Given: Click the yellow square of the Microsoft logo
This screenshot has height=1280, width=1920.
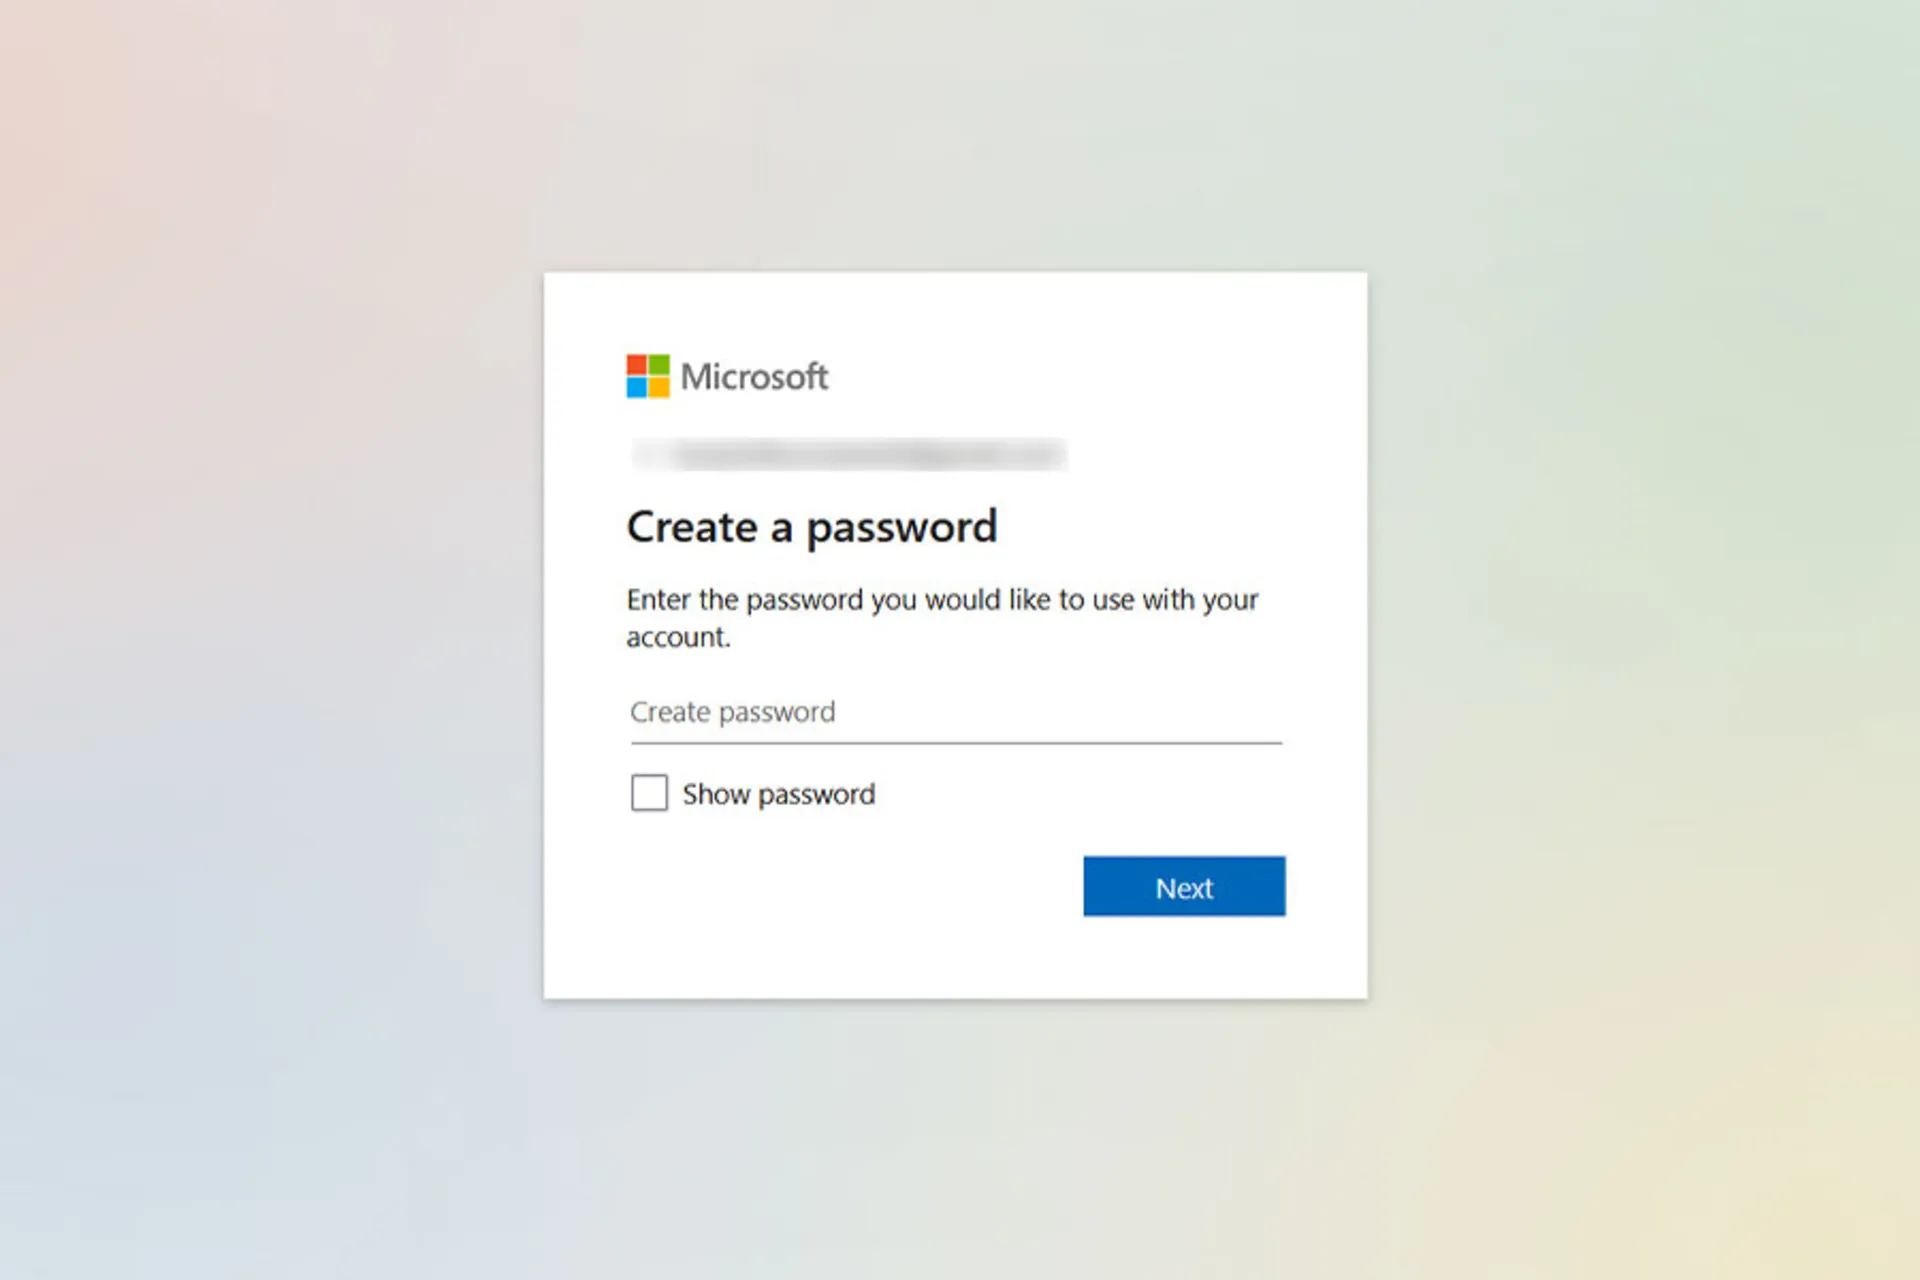Looking at the screenshot, I should click(x=659, y=387).
